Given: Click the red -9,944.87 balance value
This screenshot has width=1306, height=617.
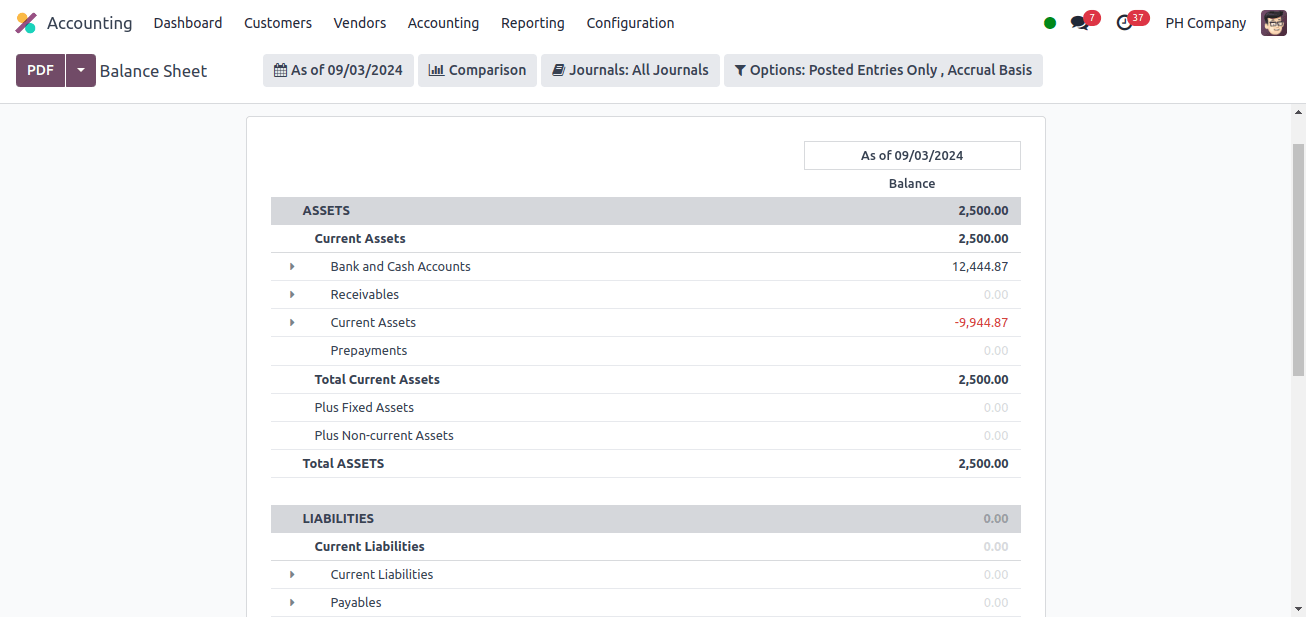Looking at the screenshot, I should pos(981,323).
